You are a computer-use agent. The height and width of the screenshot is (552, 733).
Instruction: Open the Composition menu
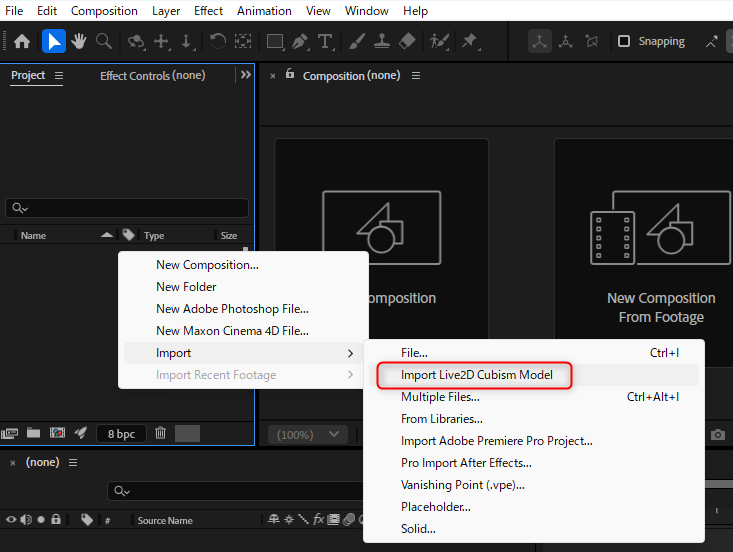pos(104,11)
